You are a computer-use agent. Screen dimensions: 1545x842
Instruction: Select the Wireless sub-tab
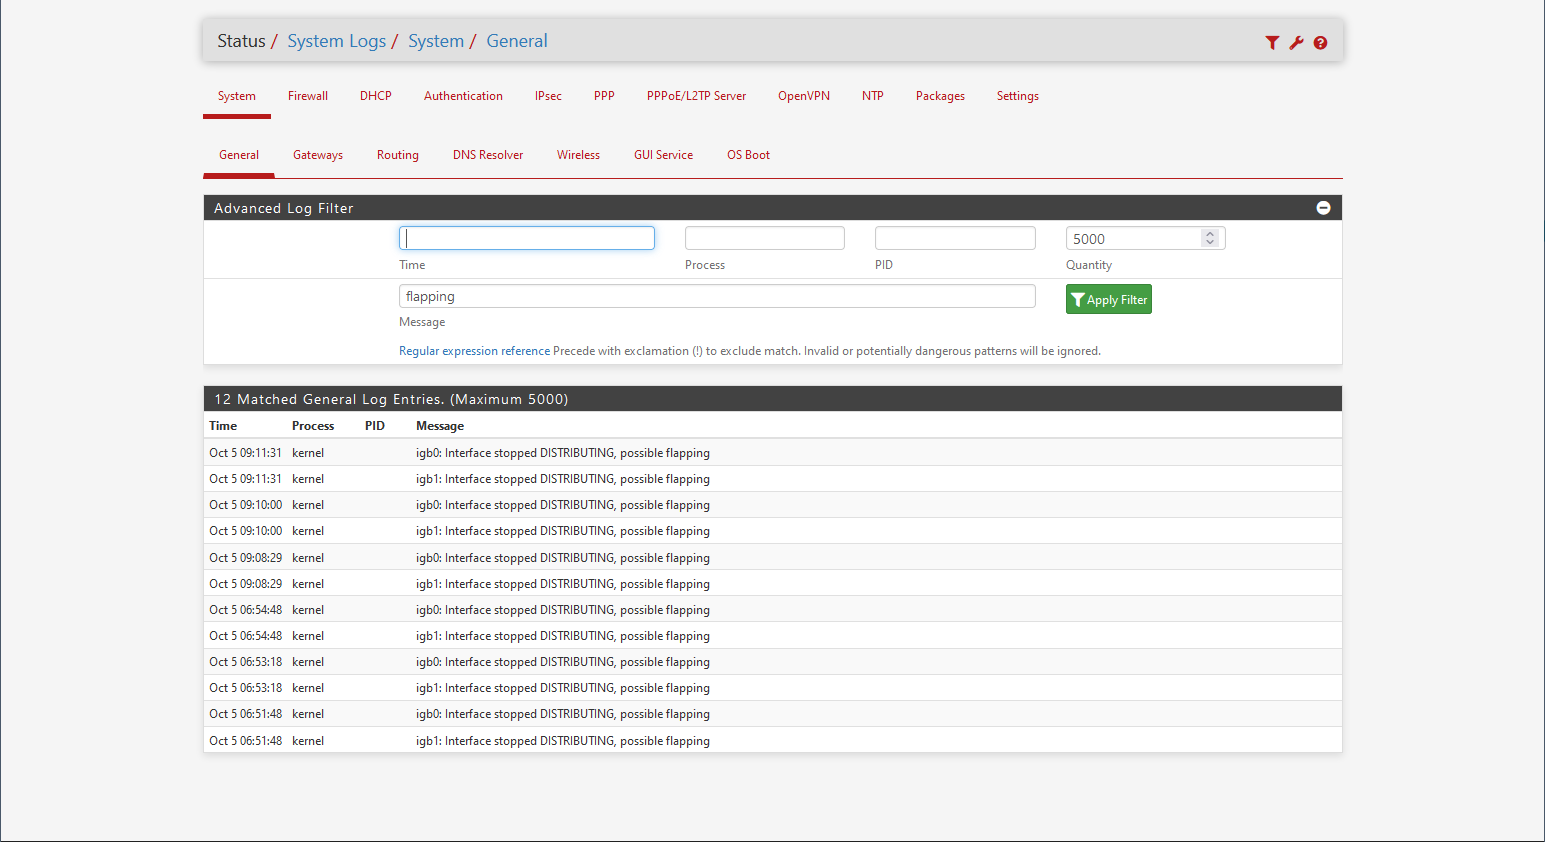click(578, 155)
